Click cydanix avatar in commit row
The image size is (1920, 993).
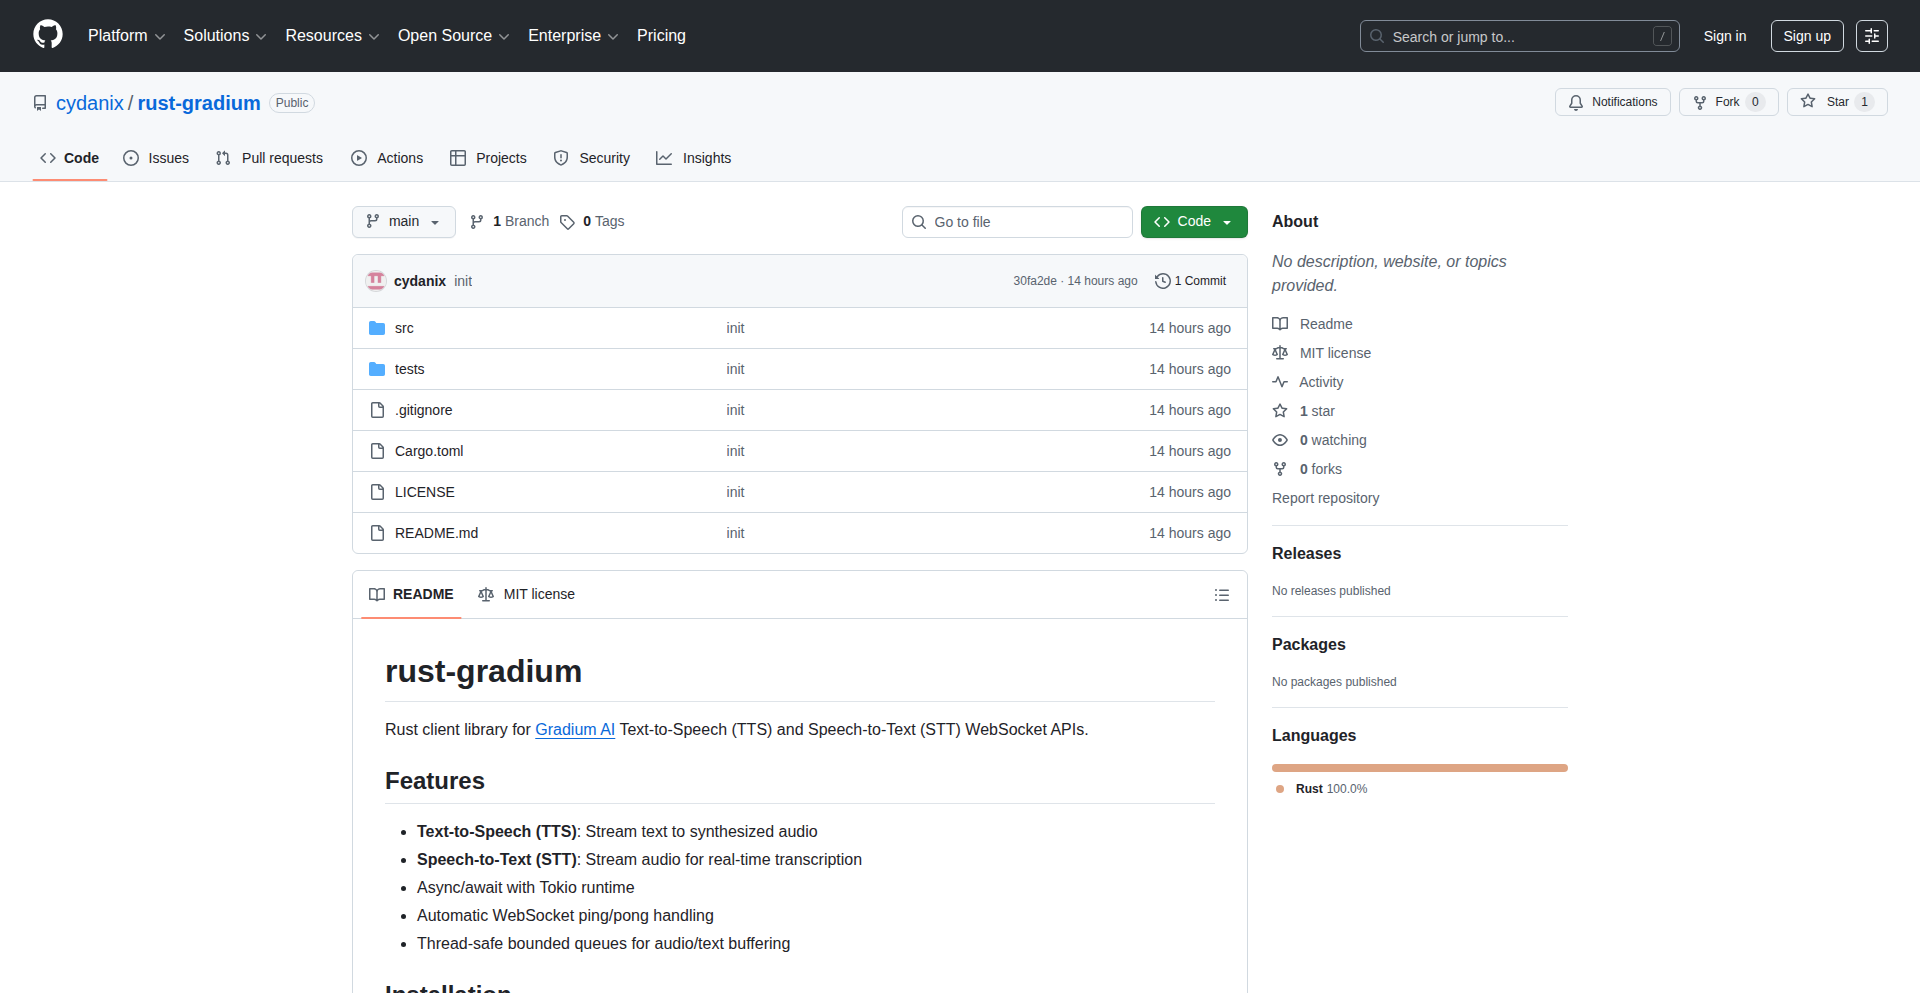coord(376,281)
